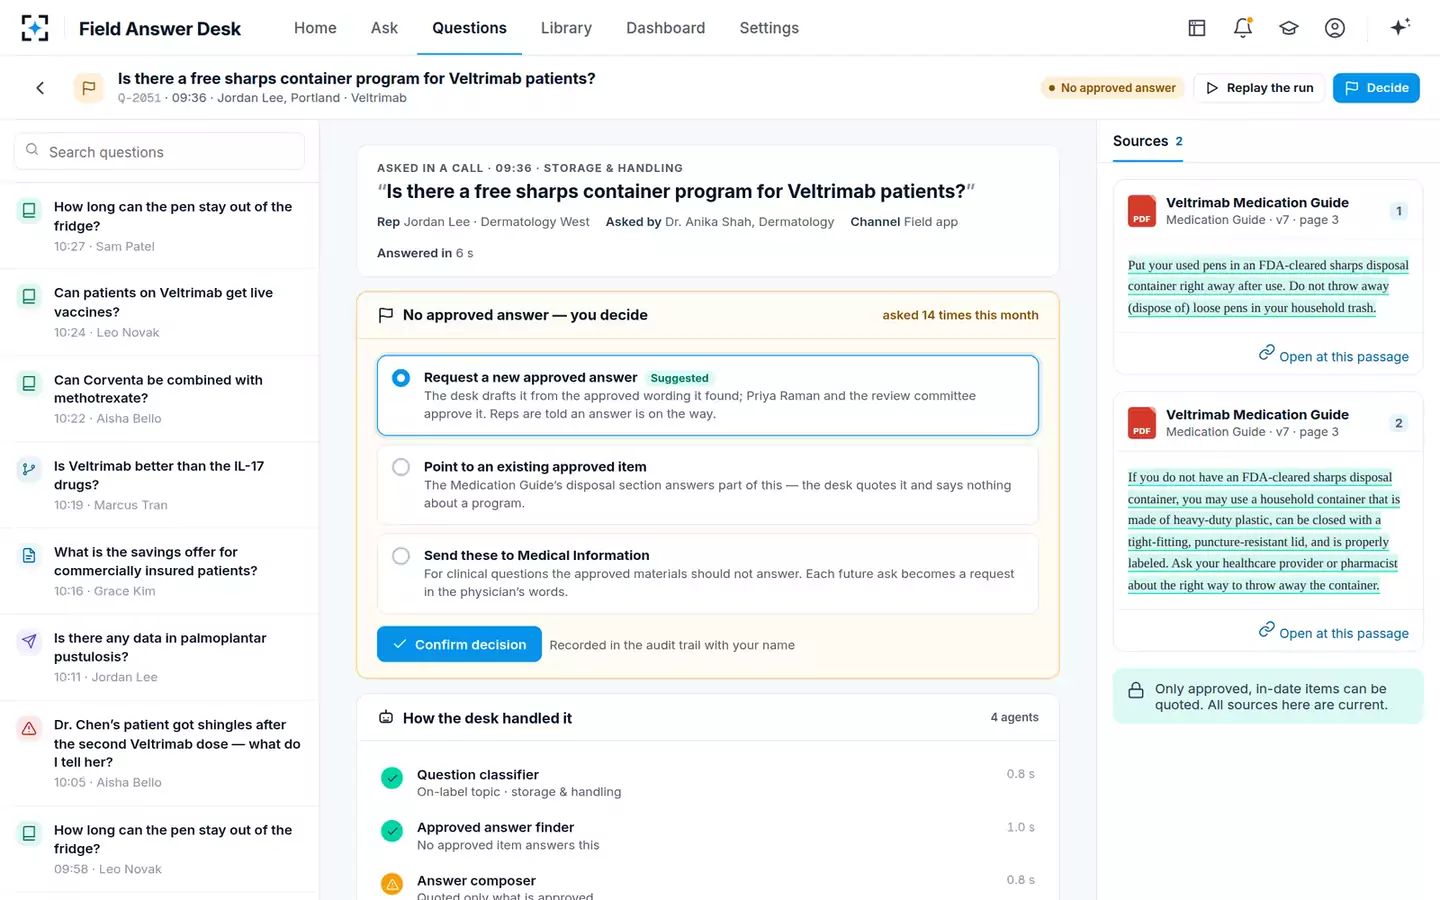Open question about data in palmoplantar pustulosis
1440x900 pixels.
pyautogui.click(x=159, y=657)
